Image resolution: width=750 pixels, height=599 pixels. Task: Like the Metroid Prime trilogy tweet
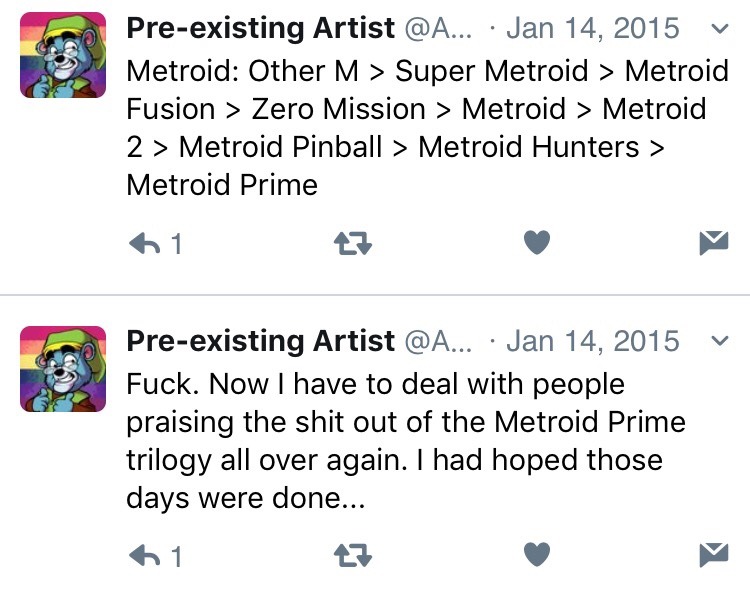(x=537, y=555)
